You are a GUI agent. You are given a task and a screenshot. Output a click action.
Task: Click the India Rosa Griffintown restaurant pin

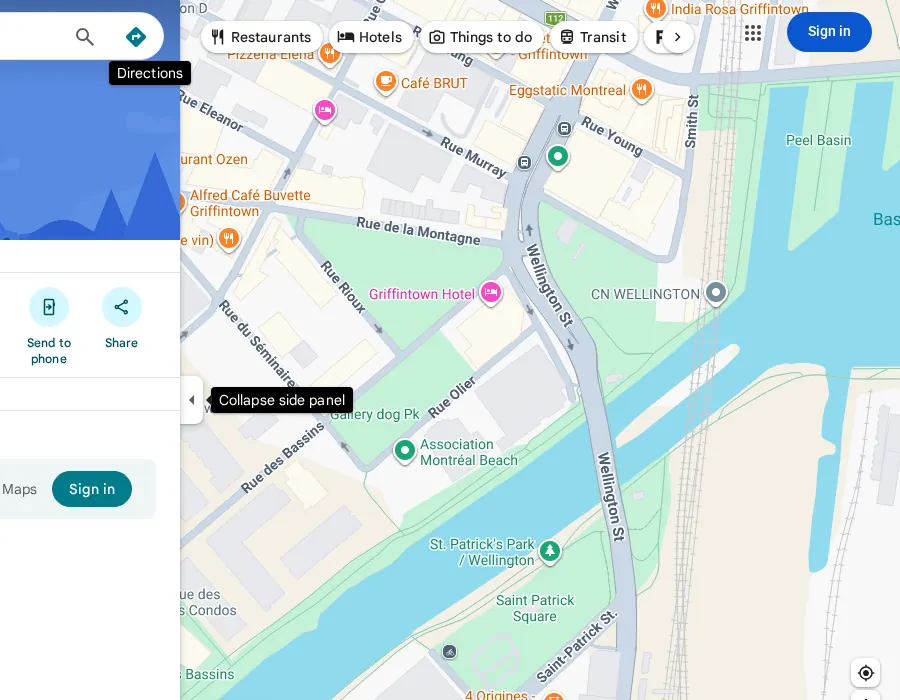pos(655,9)
